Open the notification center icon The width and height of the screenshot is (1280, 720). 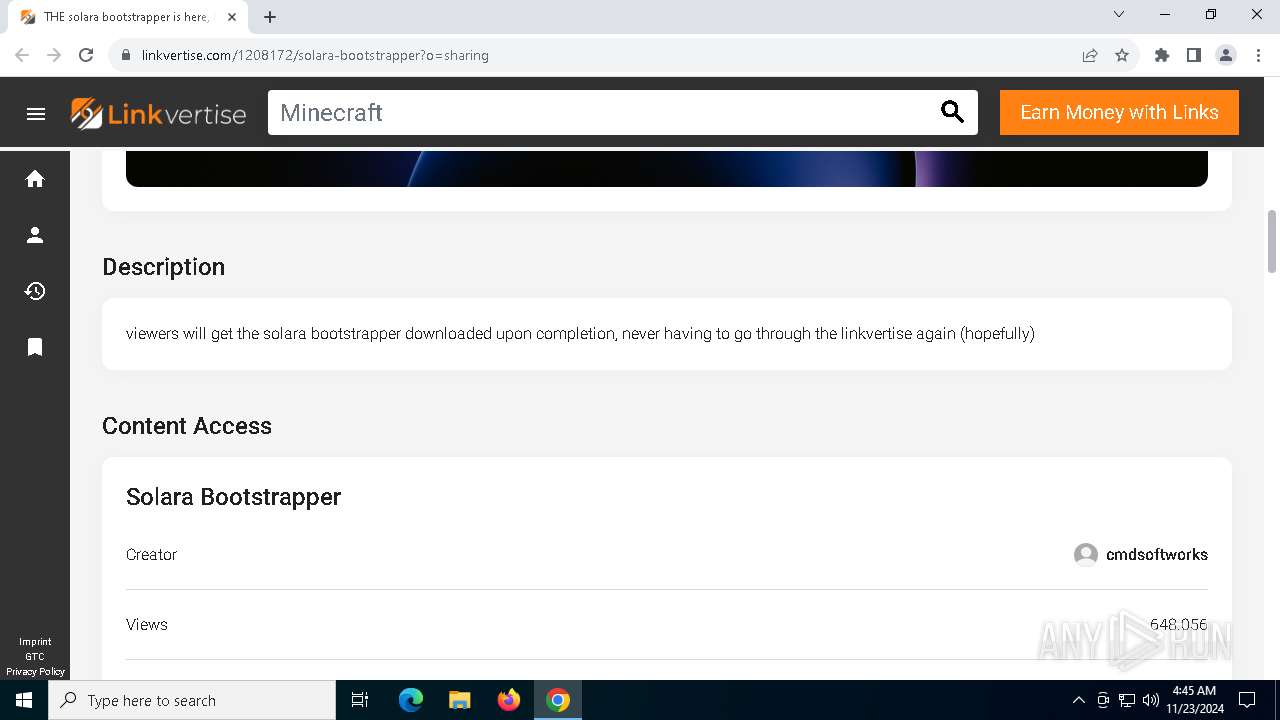point(1247,700)
